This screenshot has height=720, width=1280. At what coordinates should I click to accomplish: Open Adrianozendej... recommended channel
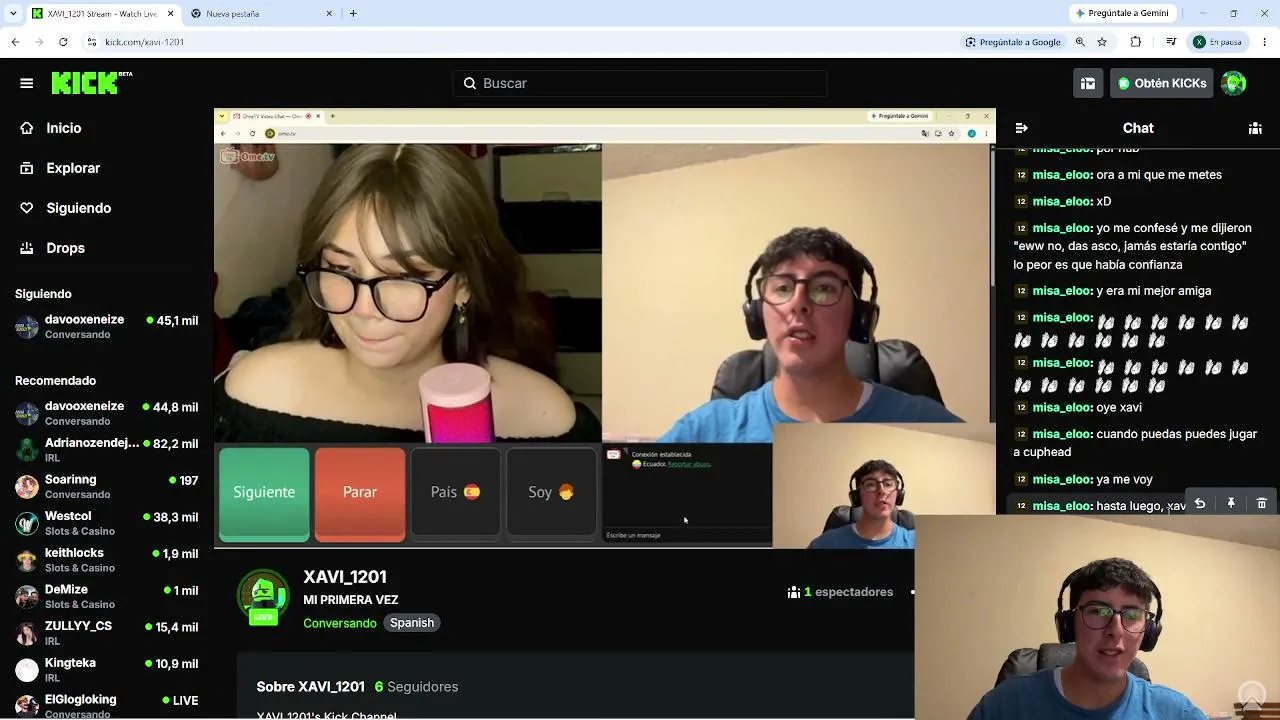pos(107,450)
